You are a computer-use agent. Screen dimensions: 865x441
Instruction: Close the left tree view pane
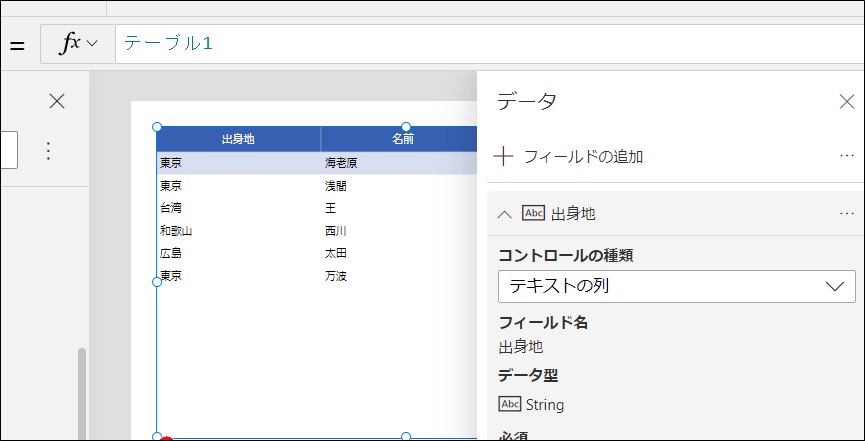[x=57, y=101]
